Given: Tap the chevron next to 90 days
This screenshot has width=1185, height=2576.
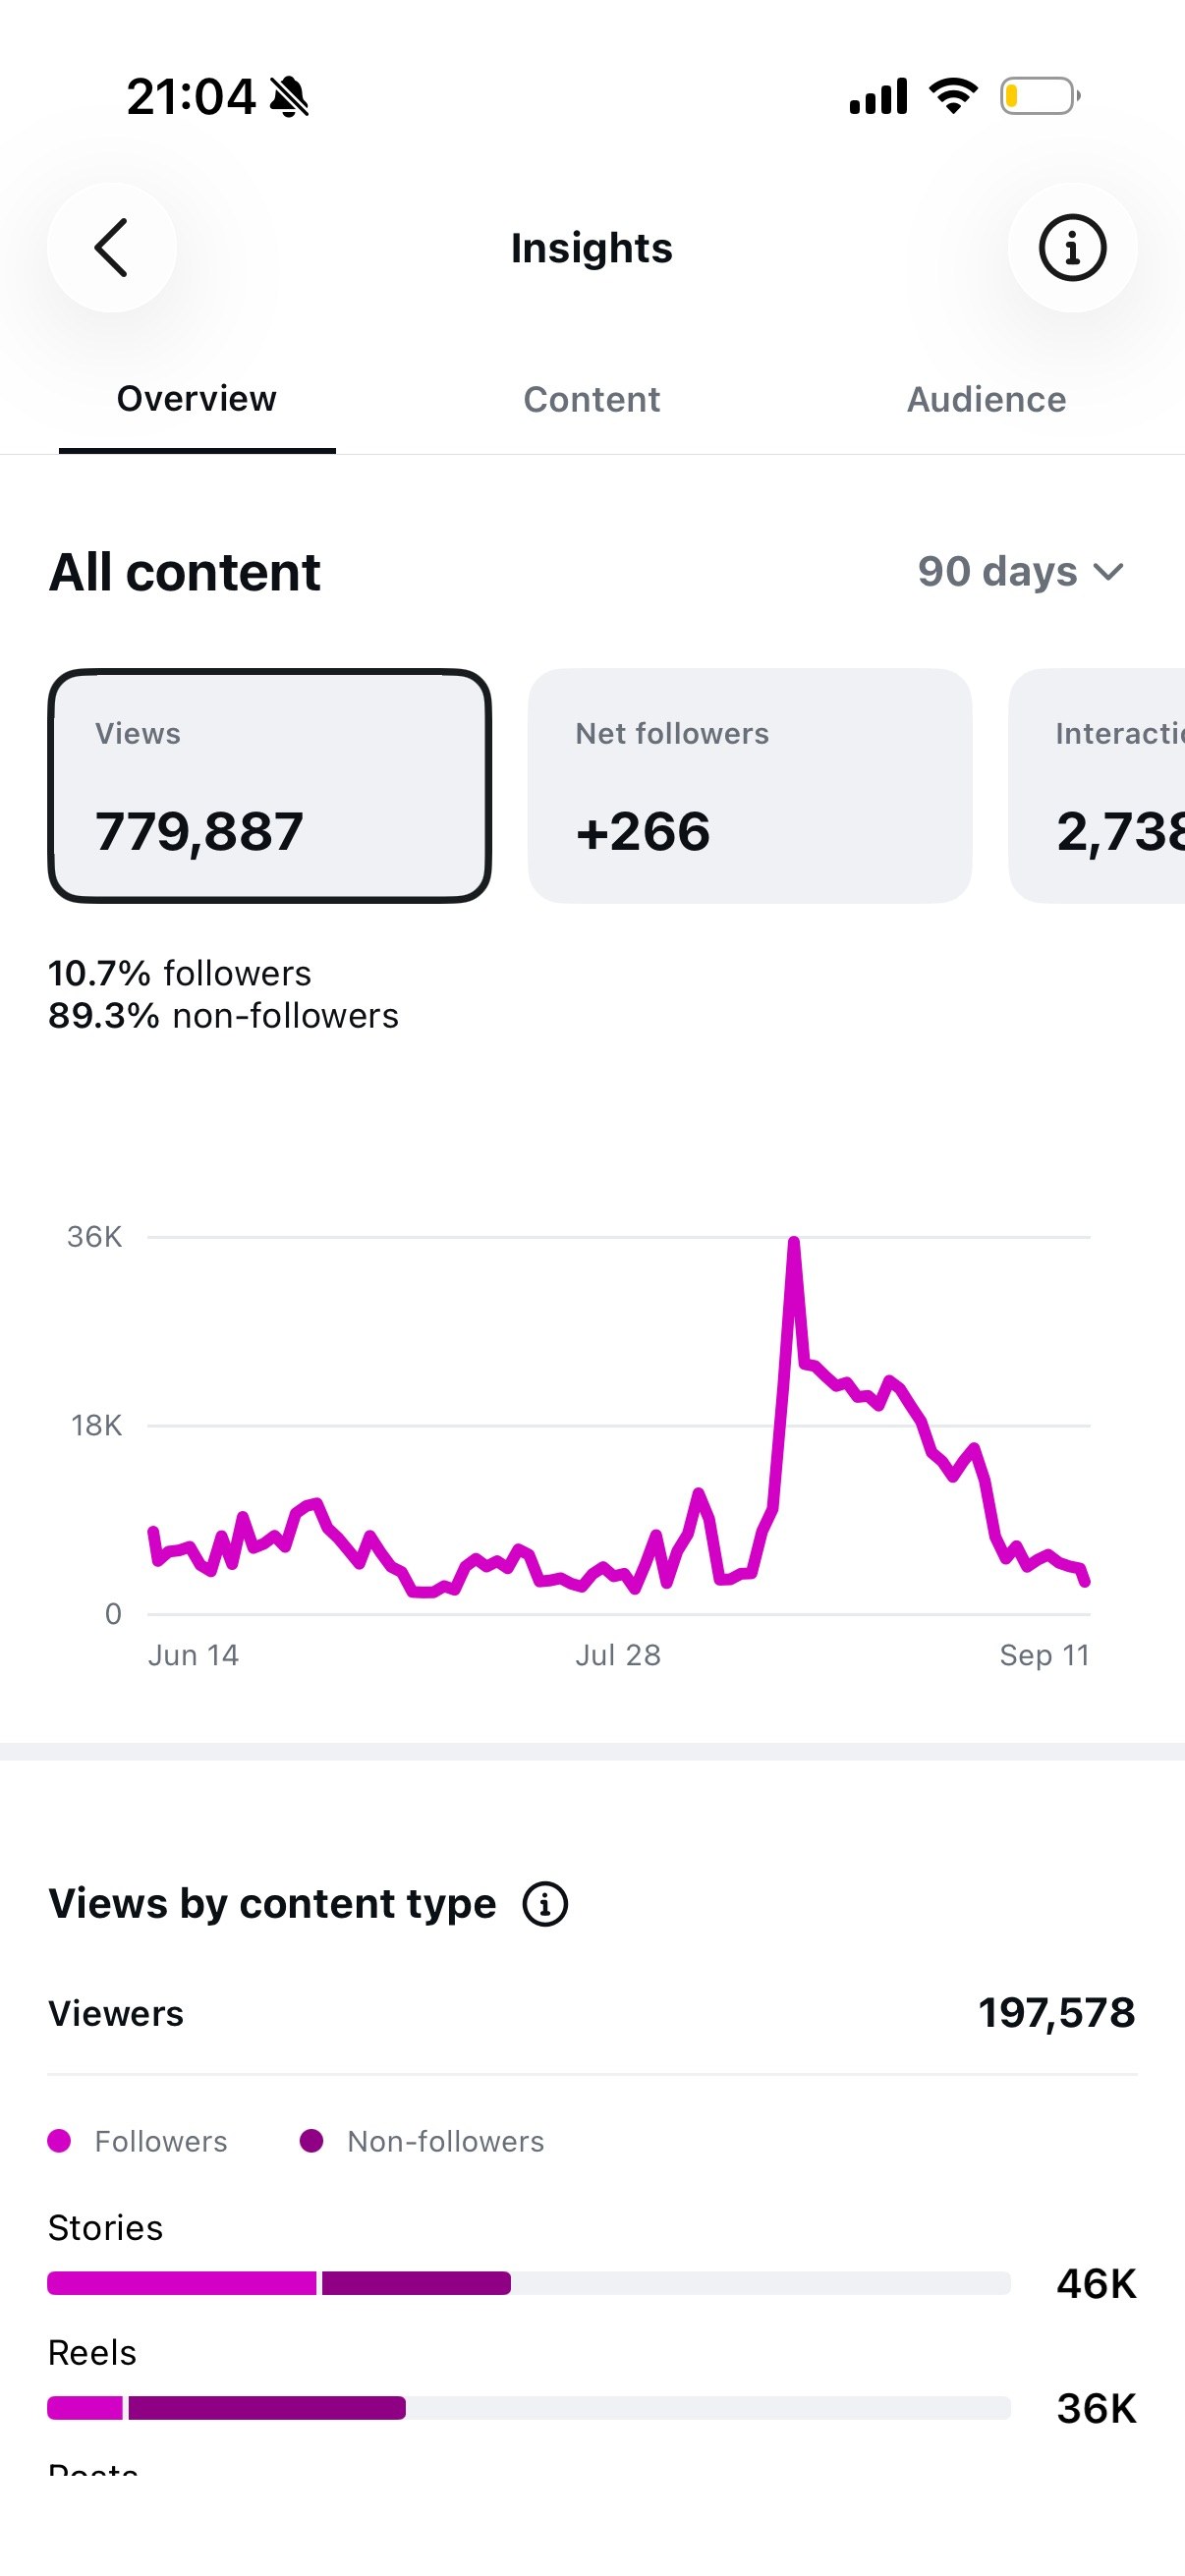Looking at the screenshot, I should tap(1108, 572).
